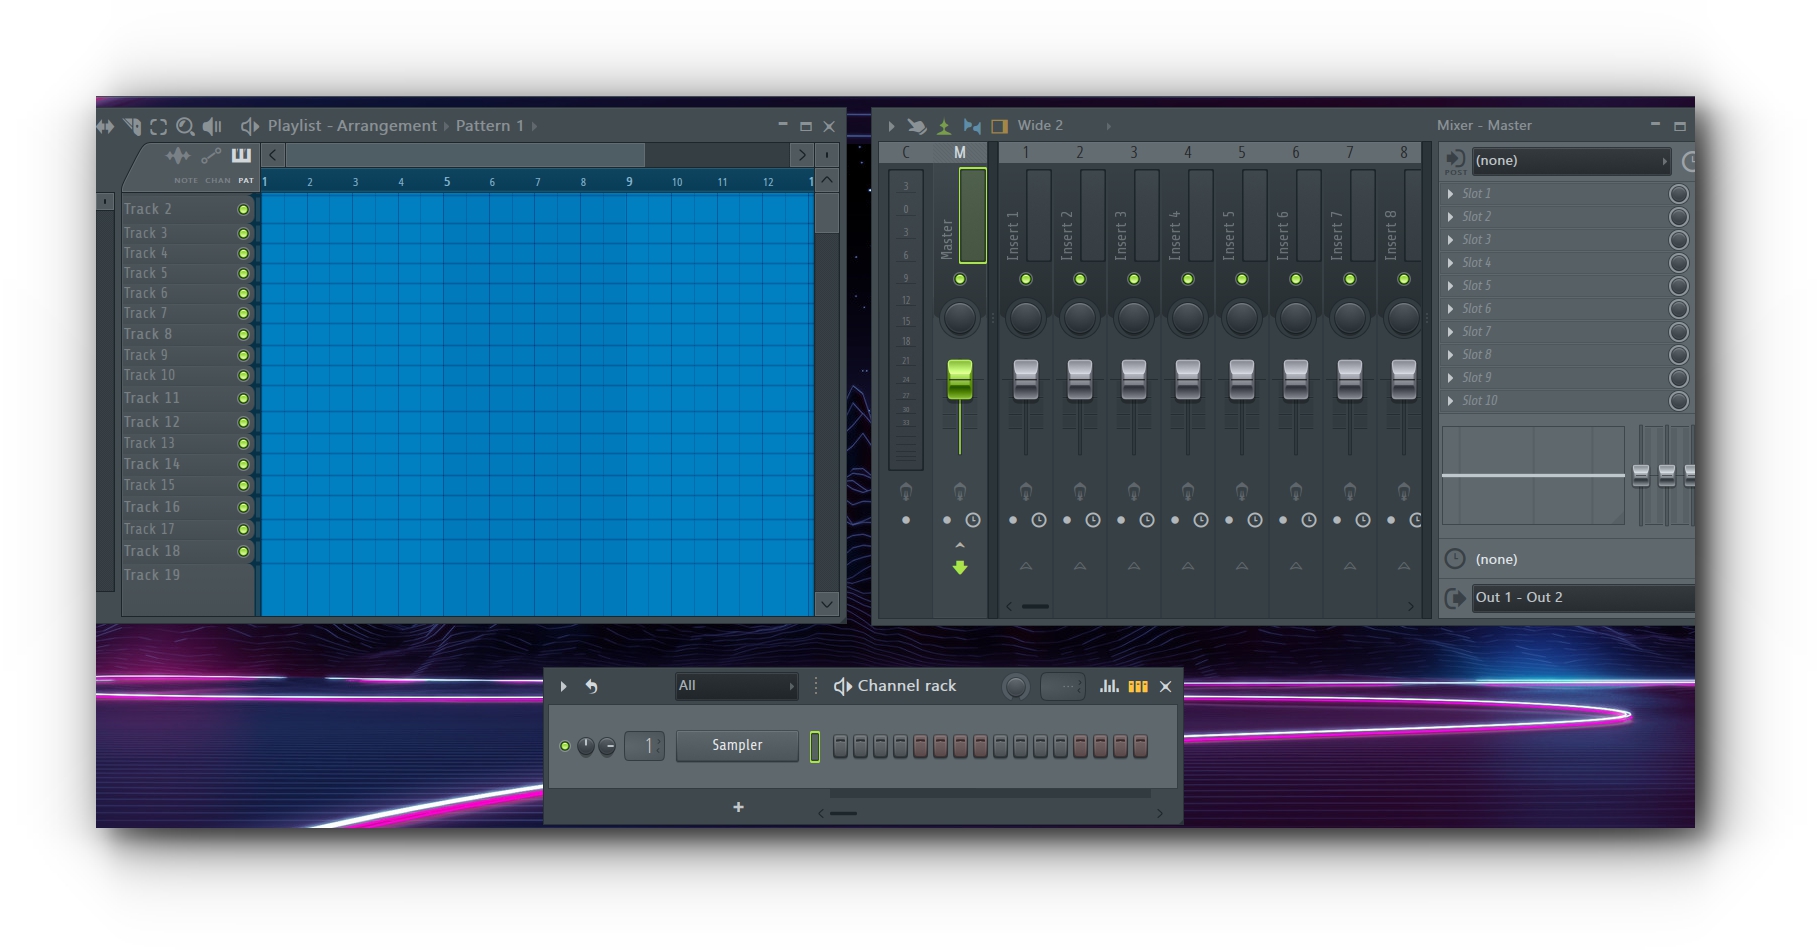This screenshot has width=1817, height=950.
Task: Click the Sampler mixer track number 1 box
Action: click(644, 746)
